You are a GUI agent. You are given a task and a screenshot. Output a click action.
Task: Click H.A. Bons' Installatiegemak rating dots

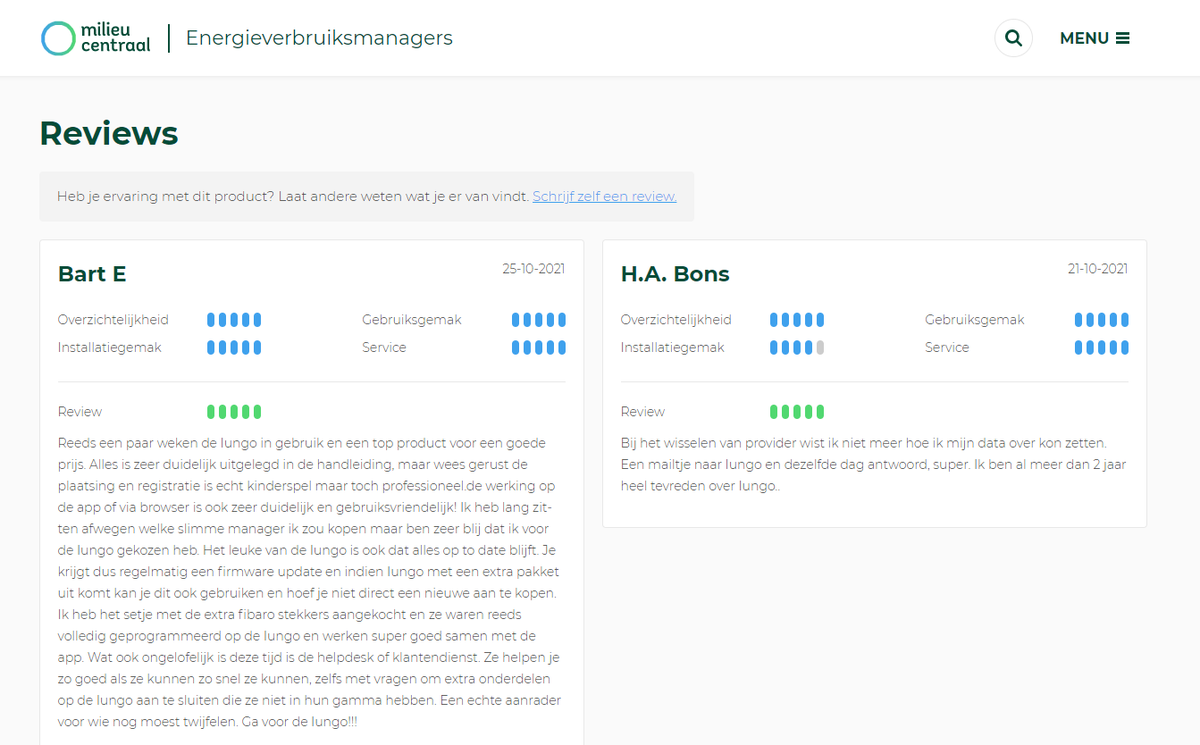click(797, 347)
